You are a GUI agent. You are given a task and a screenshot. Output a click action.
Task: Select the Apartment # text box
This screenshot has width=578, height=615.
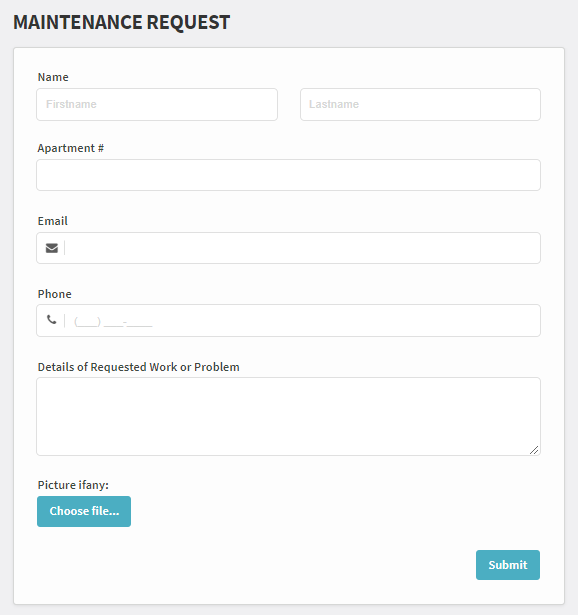tap(289, 175)
